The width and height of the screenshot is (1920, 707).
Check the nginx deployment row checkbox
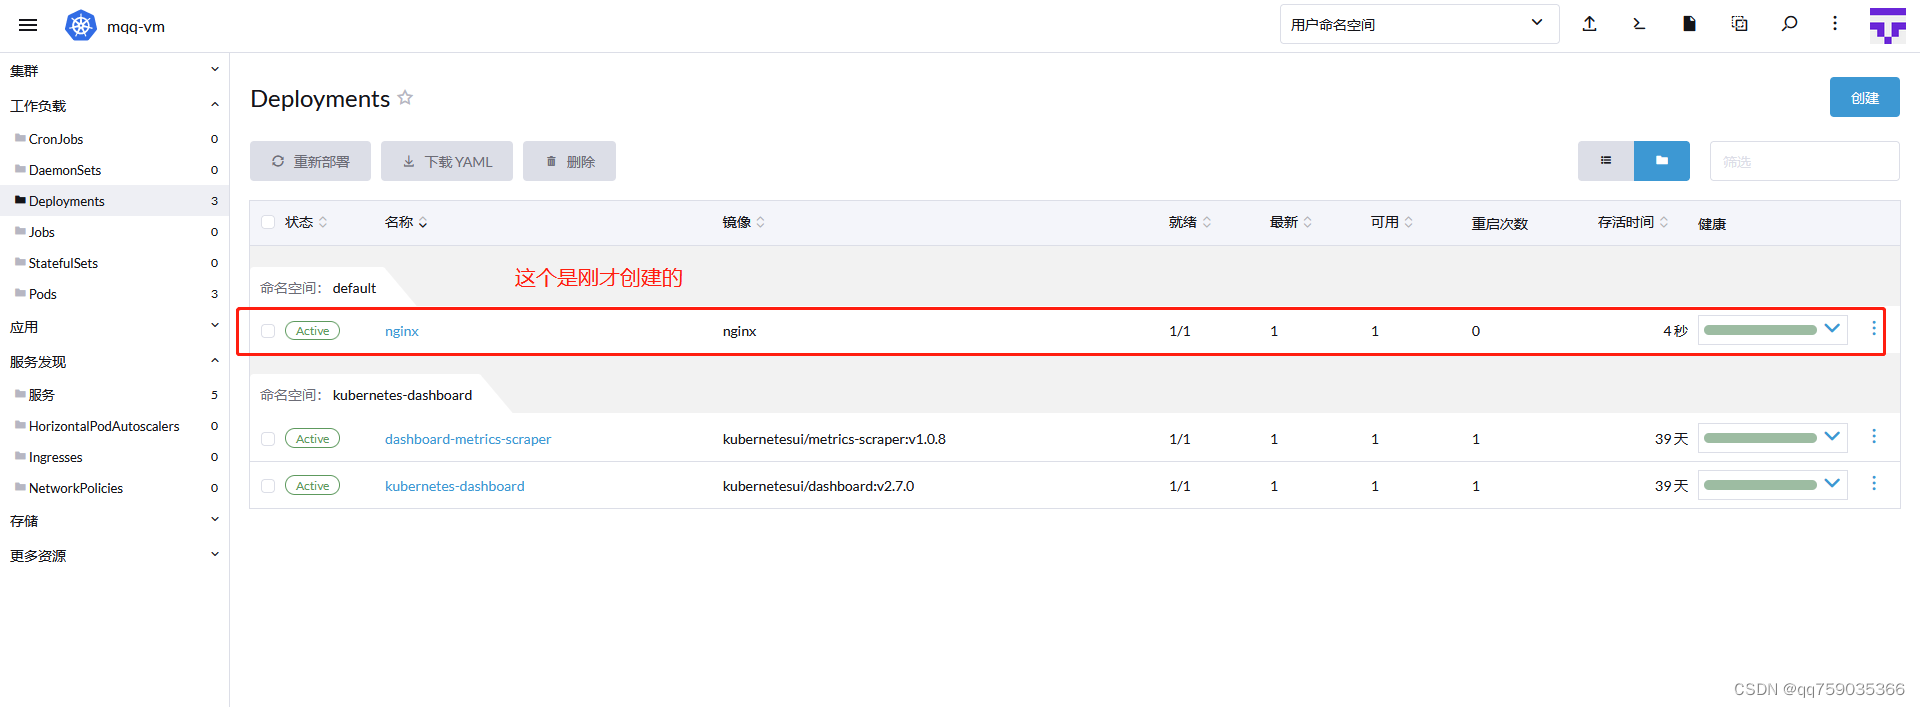click(268, 331)
